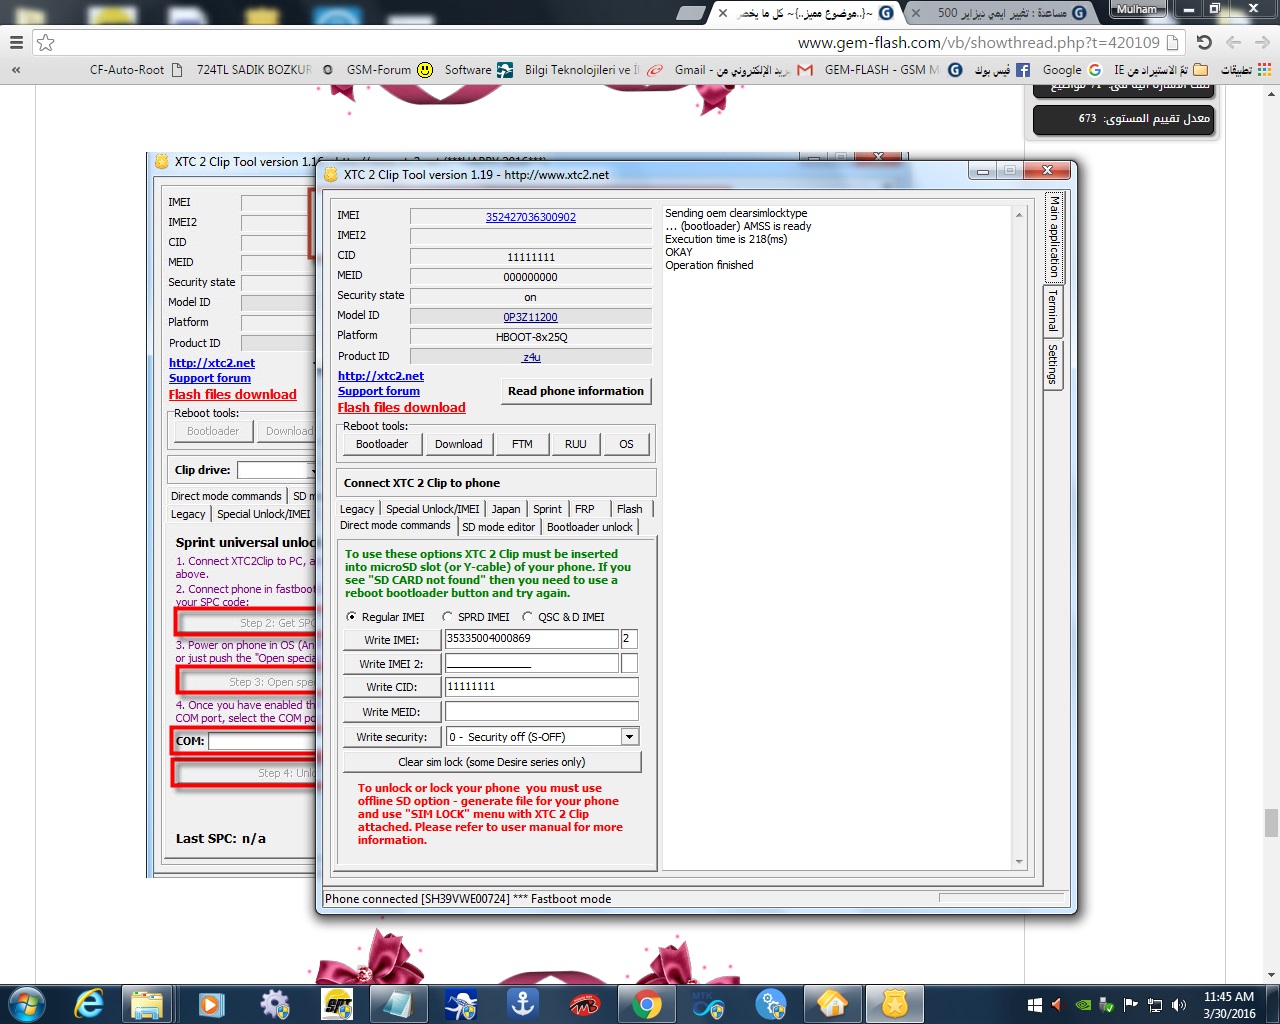The height and width of the screenshot is (1024, 1280).
Task: Click the volume speaker tray icon
Action: tap(1179, 1005)
